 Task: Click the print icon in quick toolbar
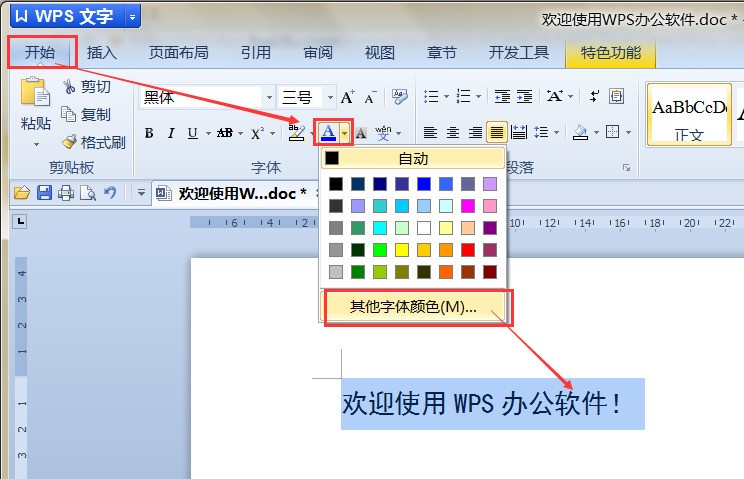(66, 193)
